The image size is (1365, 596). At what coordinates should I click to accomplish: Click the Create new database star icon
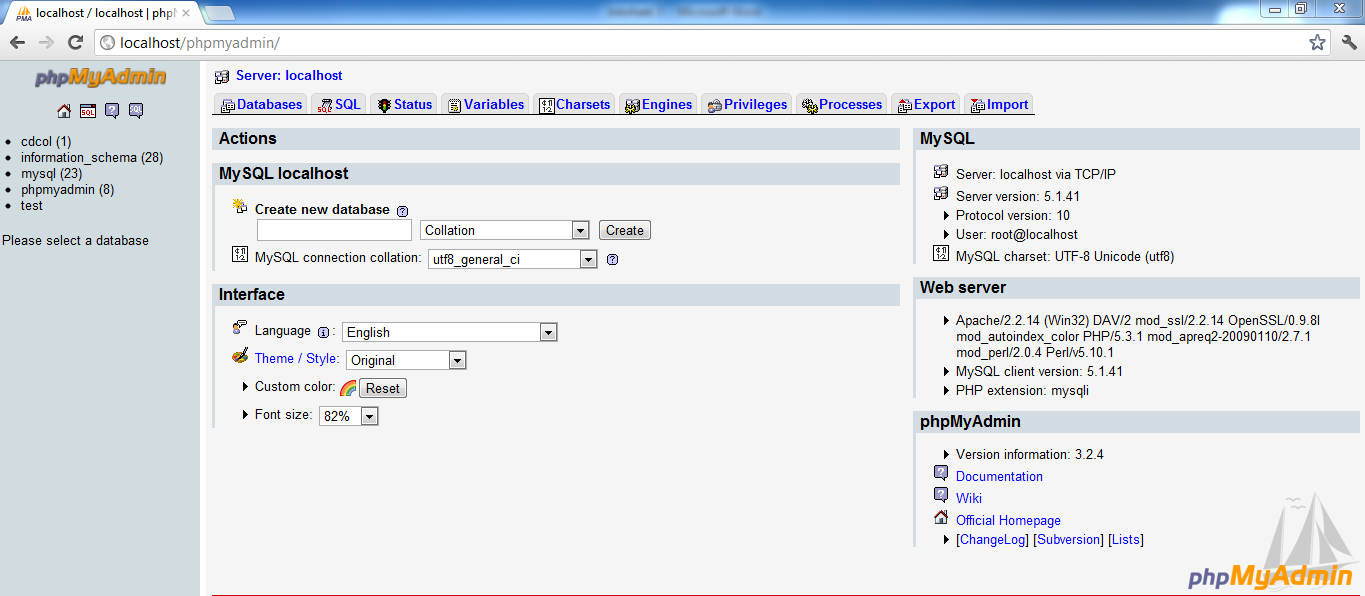[x=240, y=206]
